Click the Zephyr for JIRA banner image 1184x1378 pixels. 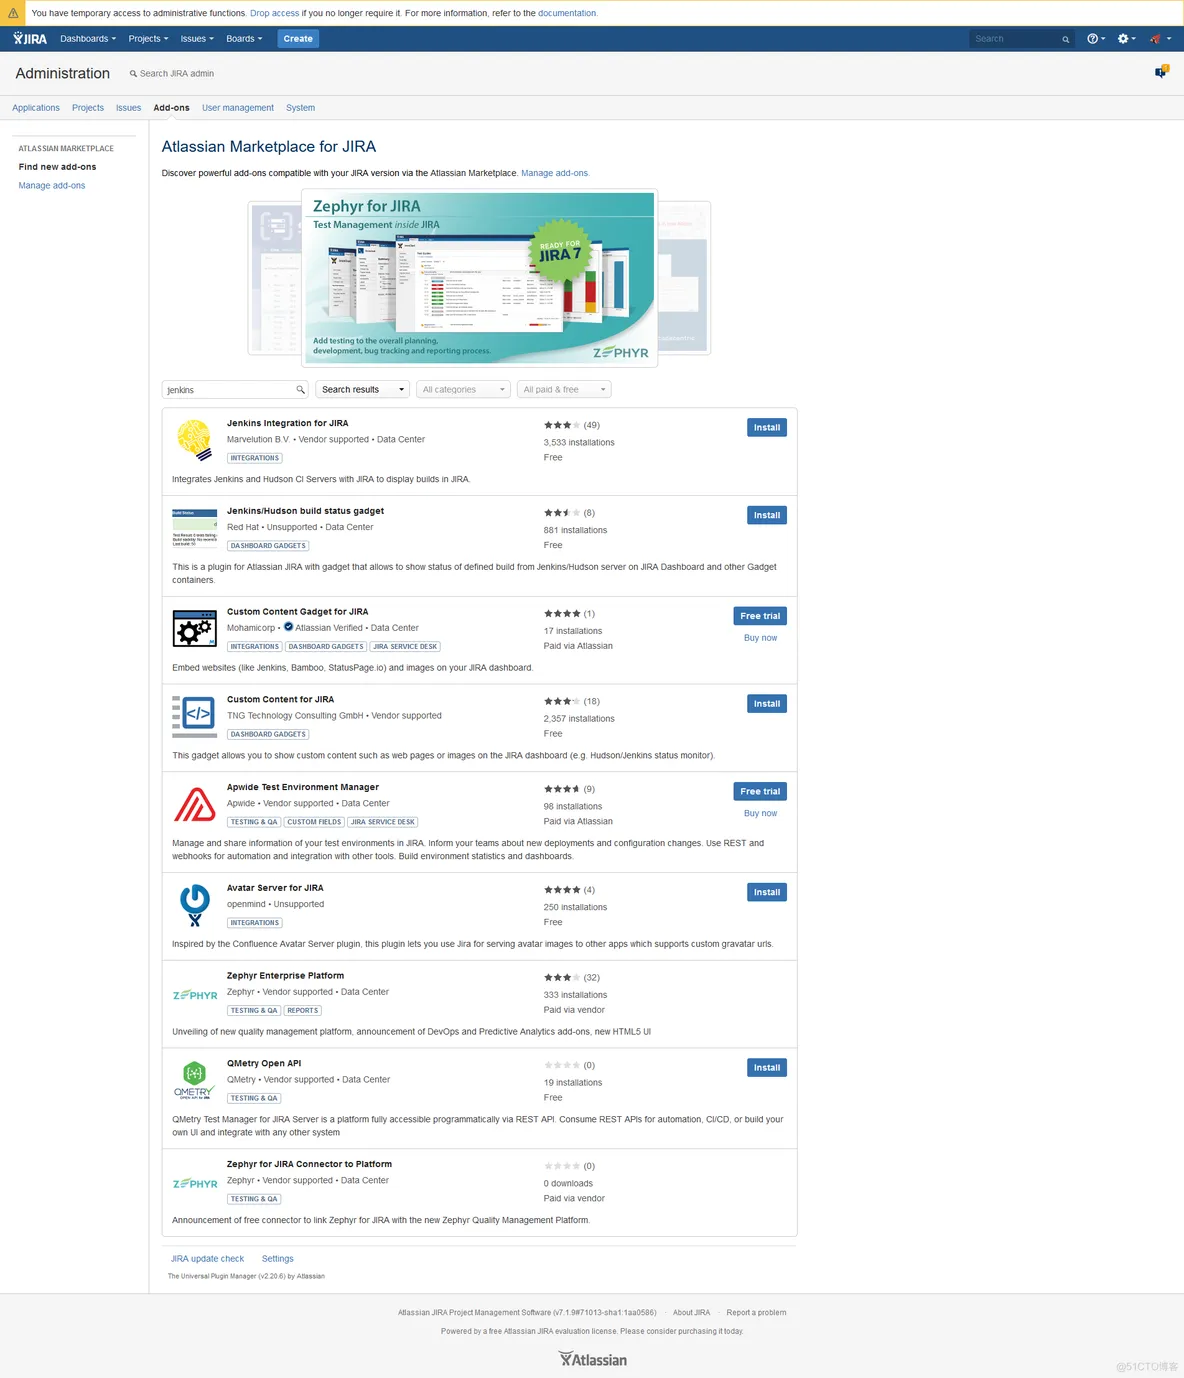tap(480, 278)
